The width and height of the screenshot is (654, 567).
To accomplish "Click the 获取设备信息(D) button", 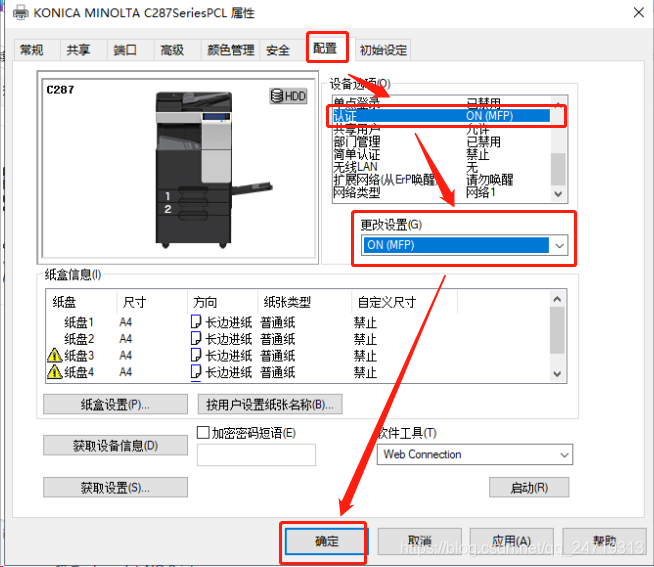I will pyautogui.click(x=115, y=446).
